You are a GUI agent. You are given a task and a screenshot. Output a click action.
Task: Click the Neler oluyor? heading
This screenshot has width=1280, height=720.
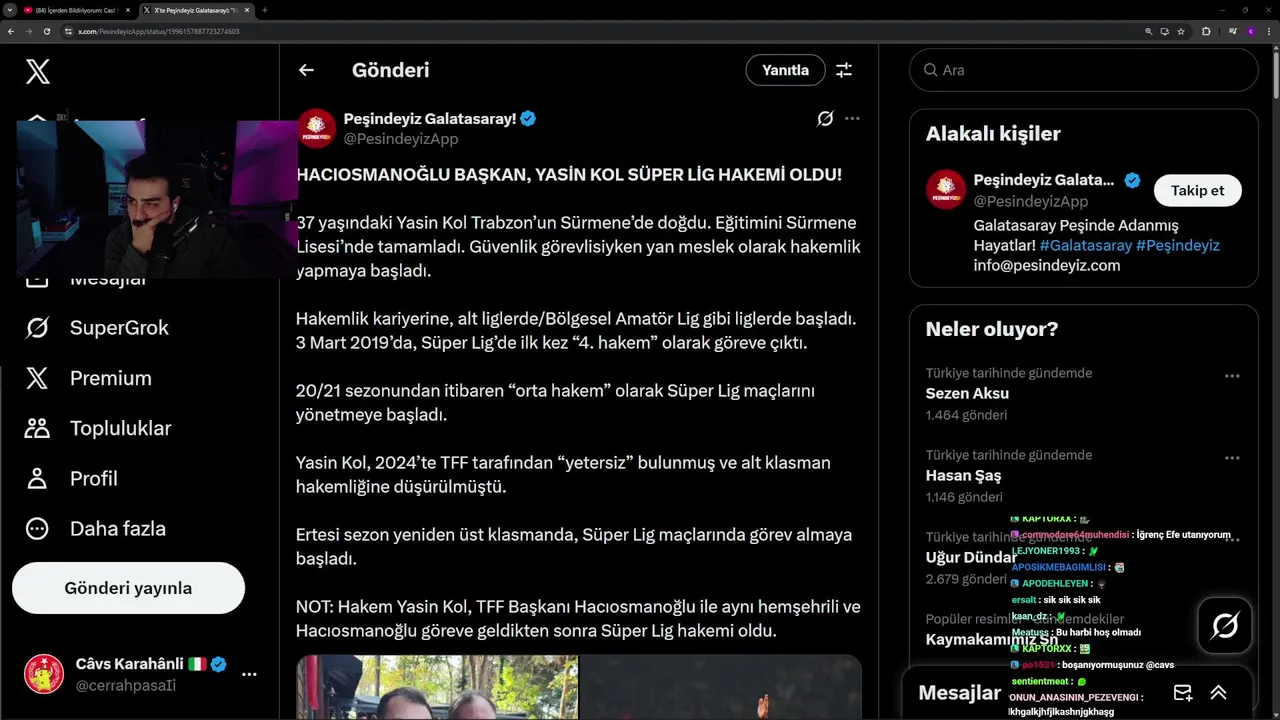click(x=992, y=329)
